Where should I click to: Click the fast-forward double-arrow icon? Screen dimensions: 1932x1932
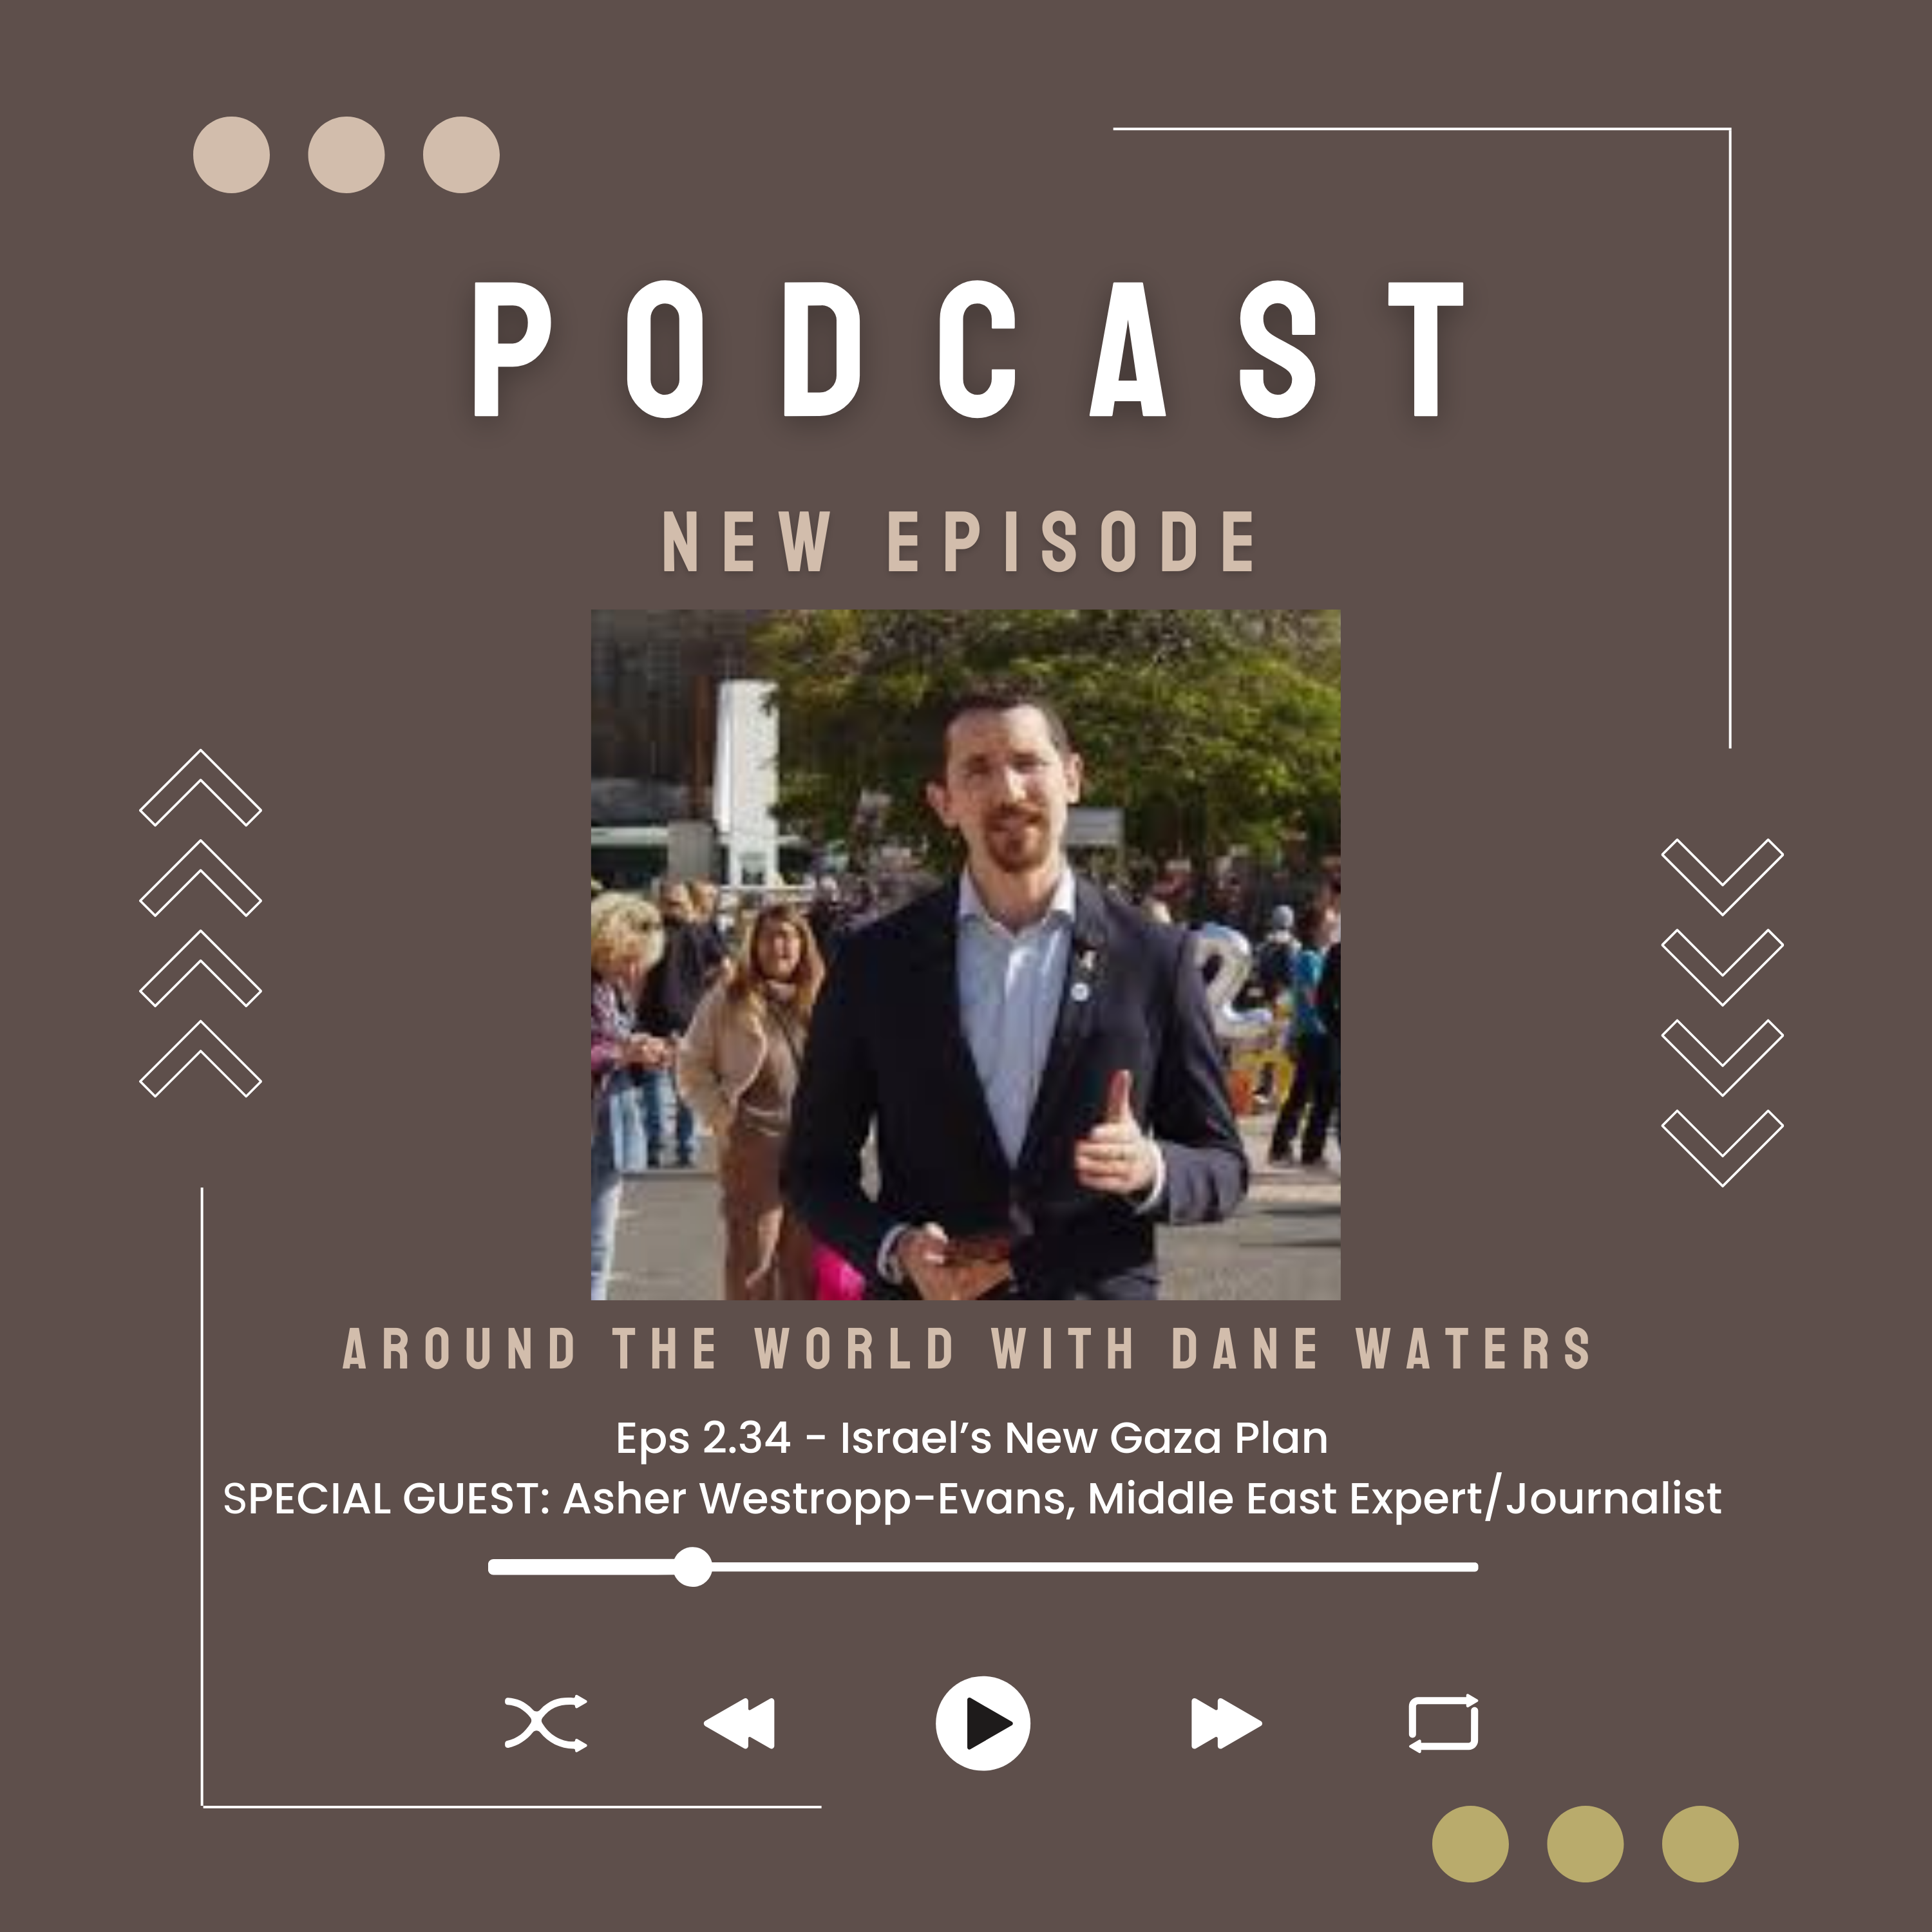pos(1226,1723)
